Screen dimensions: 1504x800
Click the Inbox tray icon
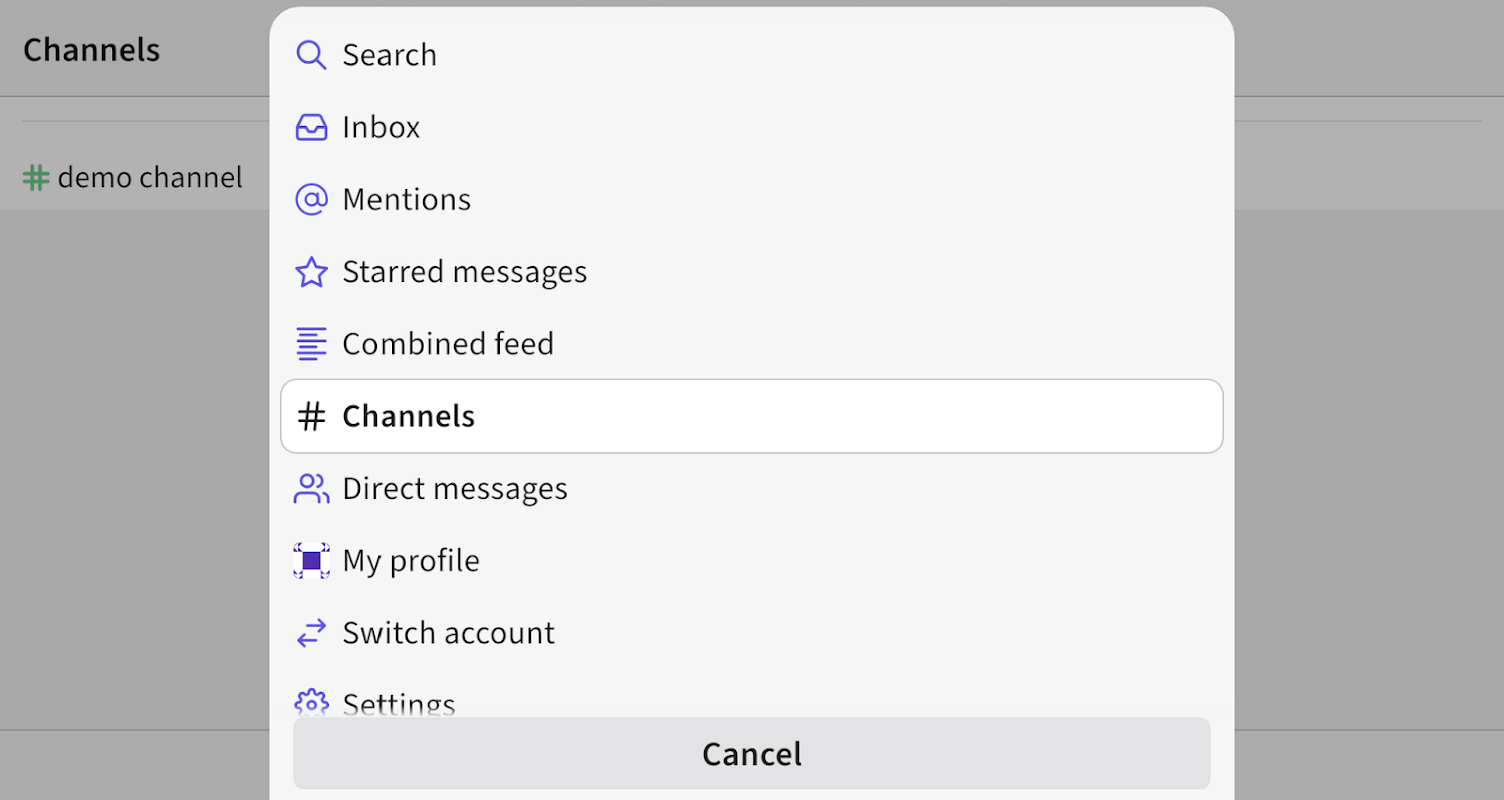pos(311,127)
